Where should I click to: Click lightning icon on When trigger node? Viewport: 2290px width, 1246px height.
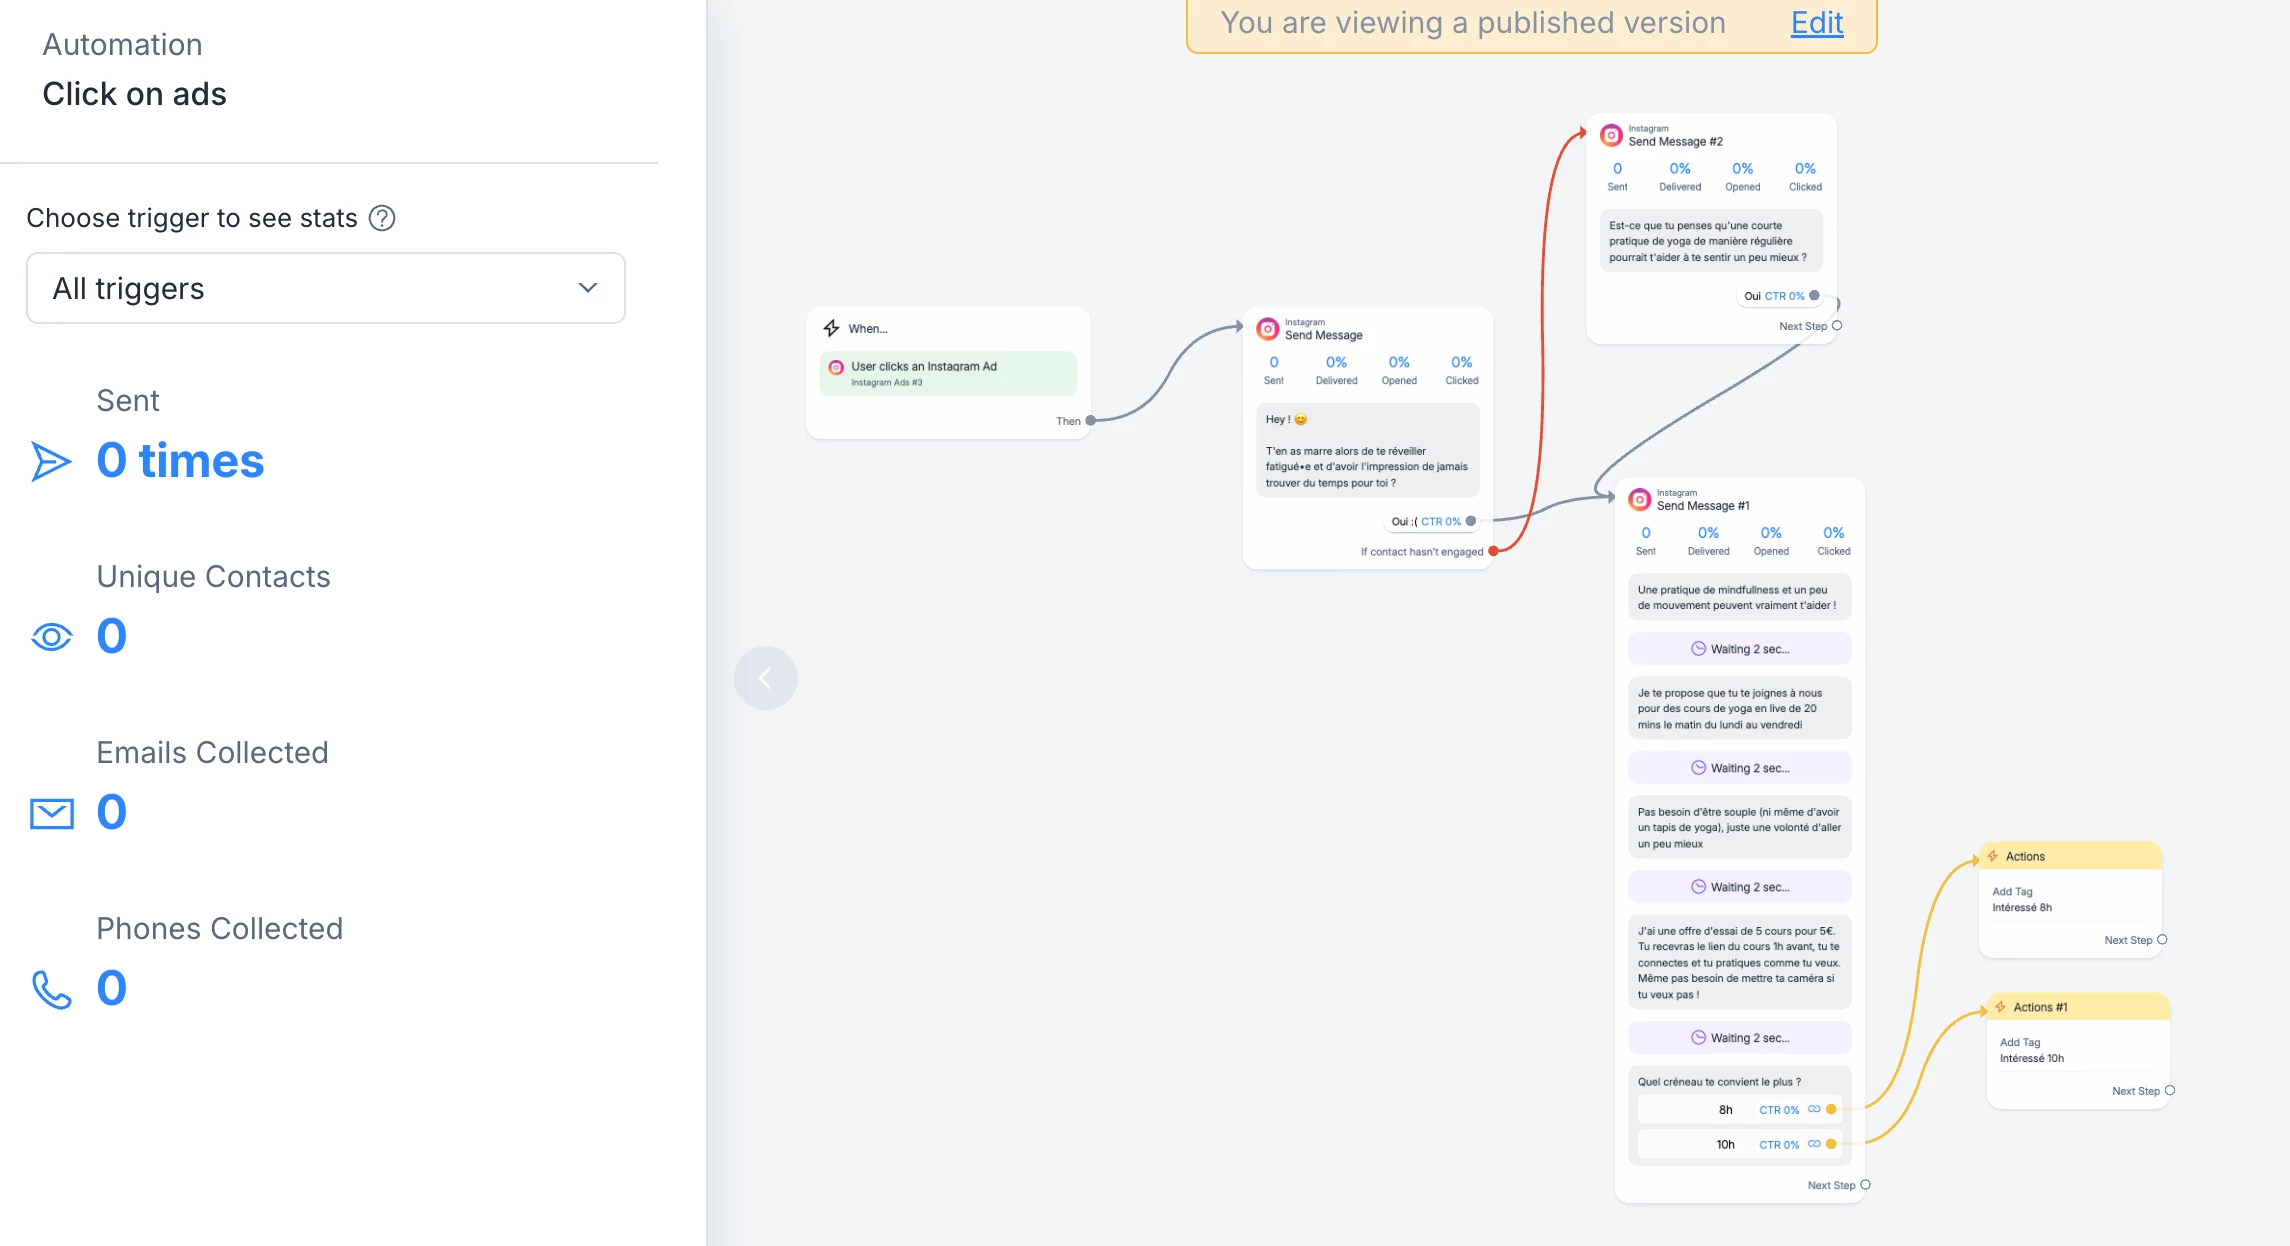[831, 328]
